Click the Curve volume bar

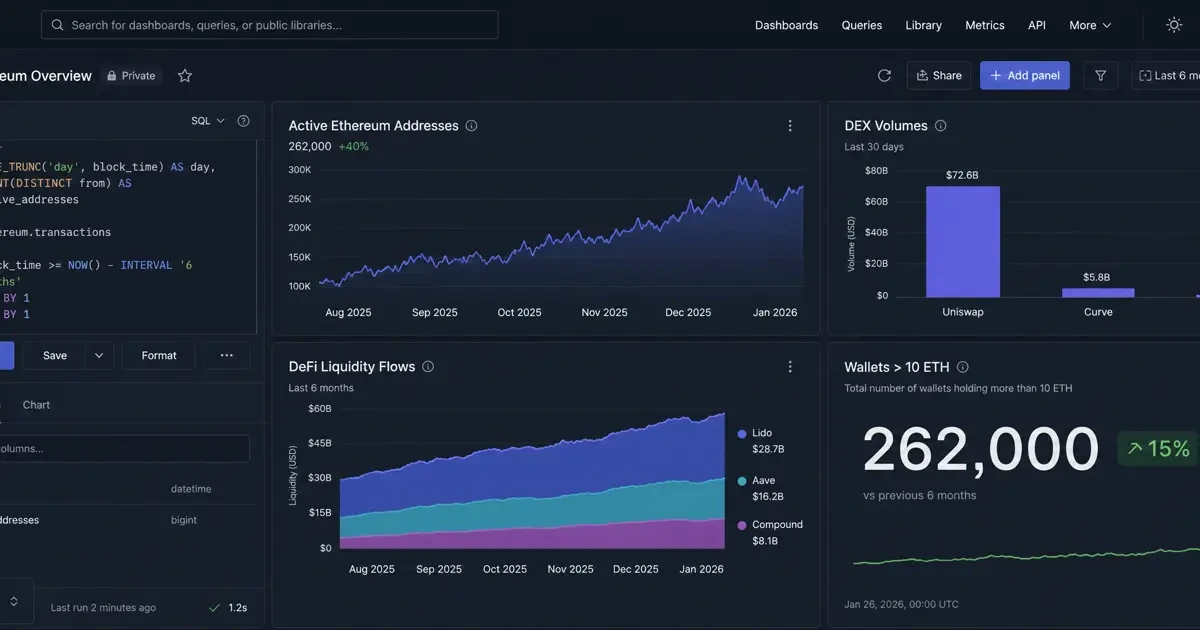(x=1098, y=292)
